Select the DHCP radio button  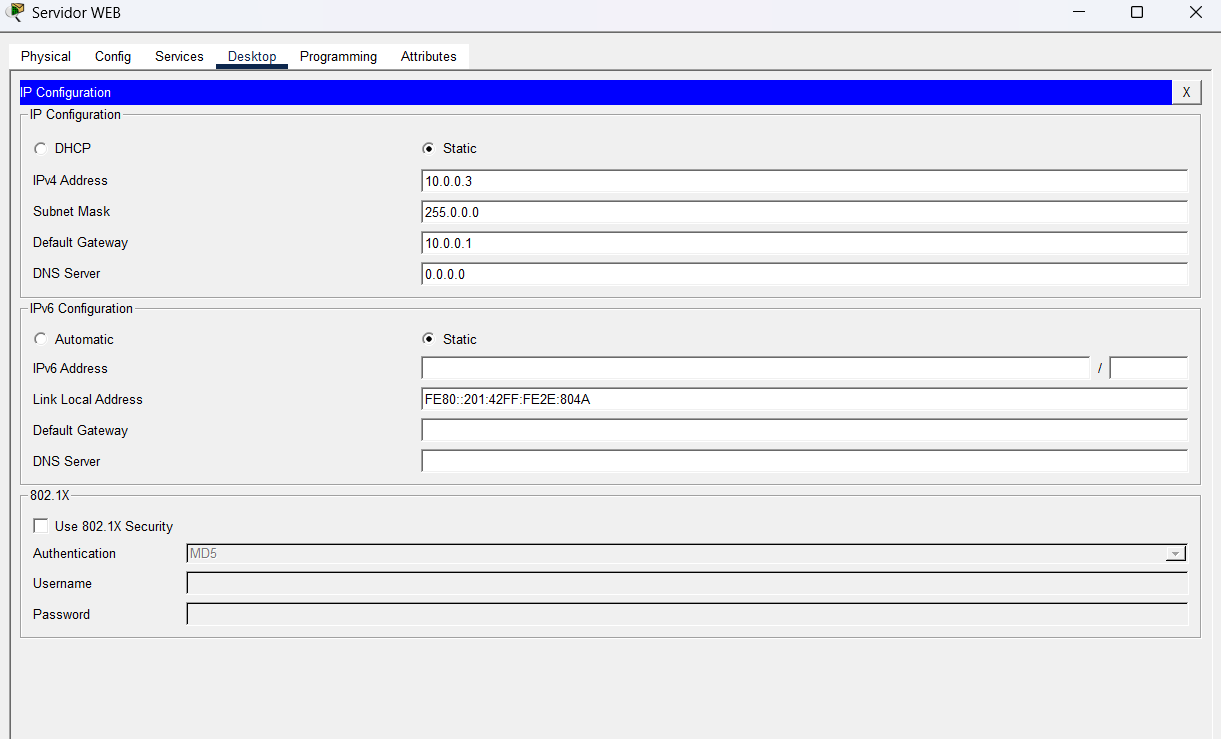tap(40, 148)
